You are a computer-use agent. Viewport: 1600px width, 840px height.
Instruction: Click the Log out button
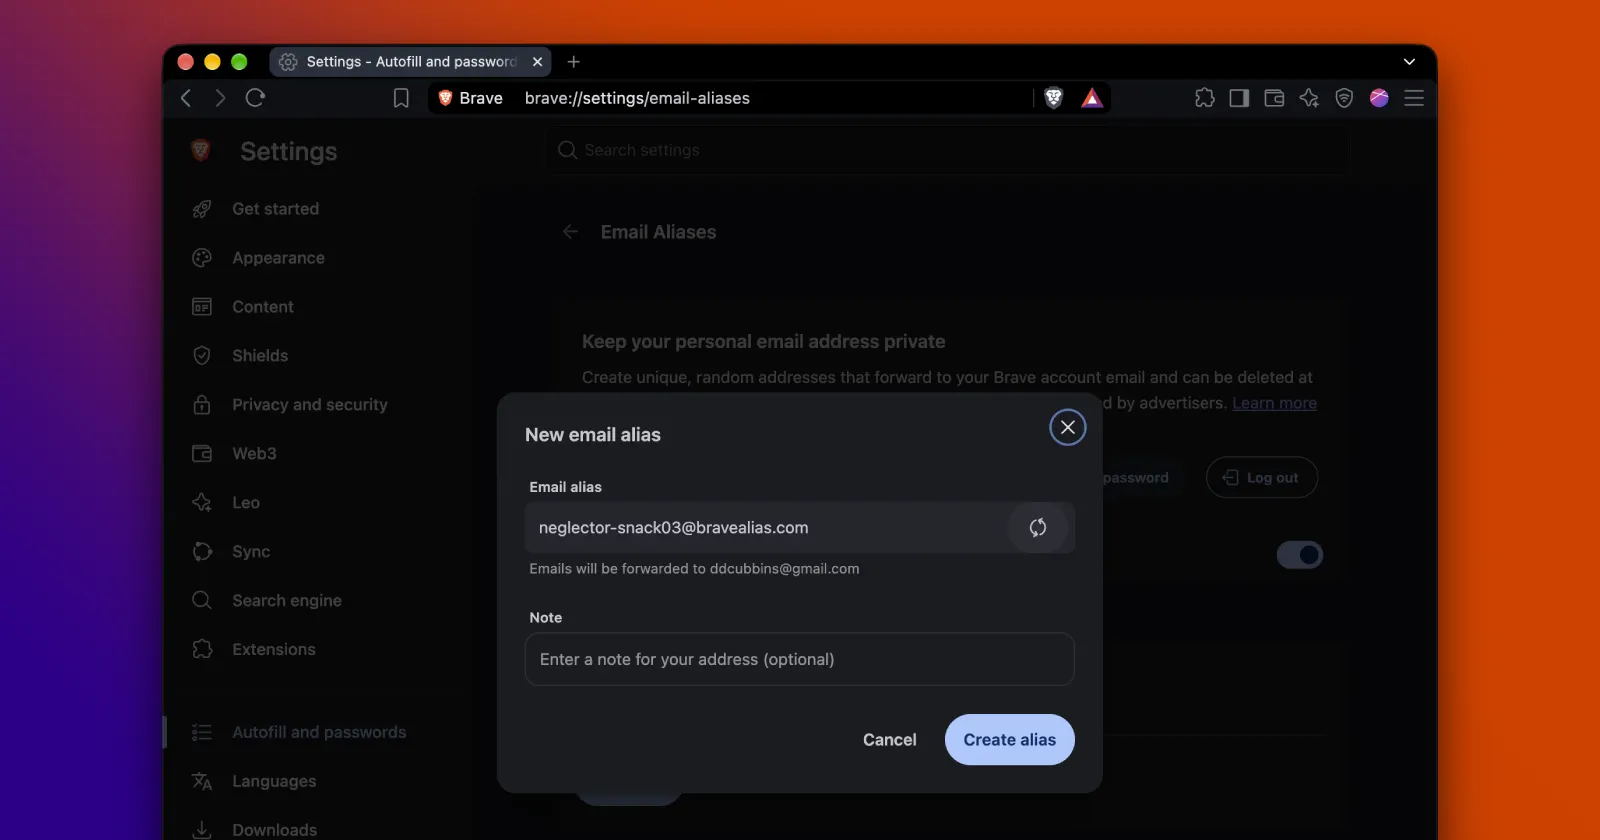pyautogui.click(x=1261, y=478)
